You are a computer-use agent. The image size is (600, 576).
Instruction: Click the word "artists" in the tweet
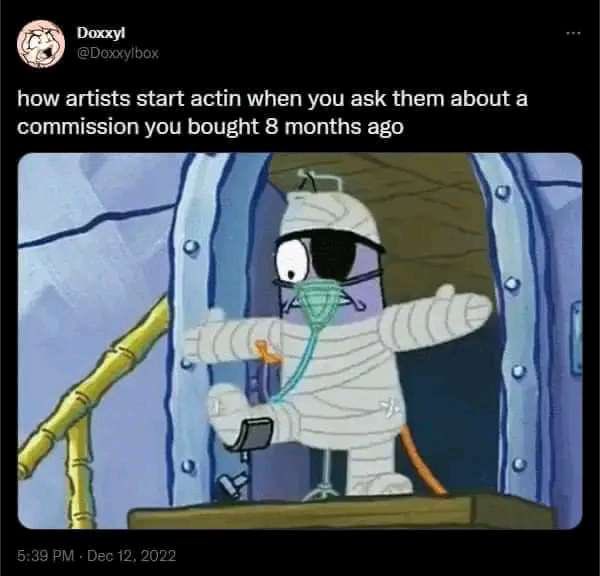[99, 99]
